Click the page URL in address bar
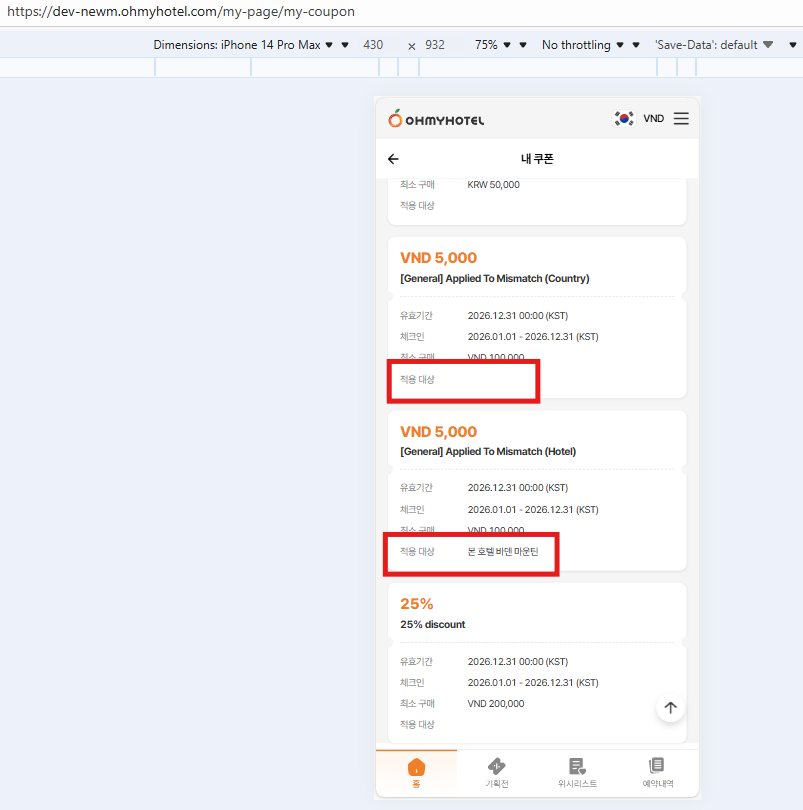This screenshot has height=810, width=803. 181,12
